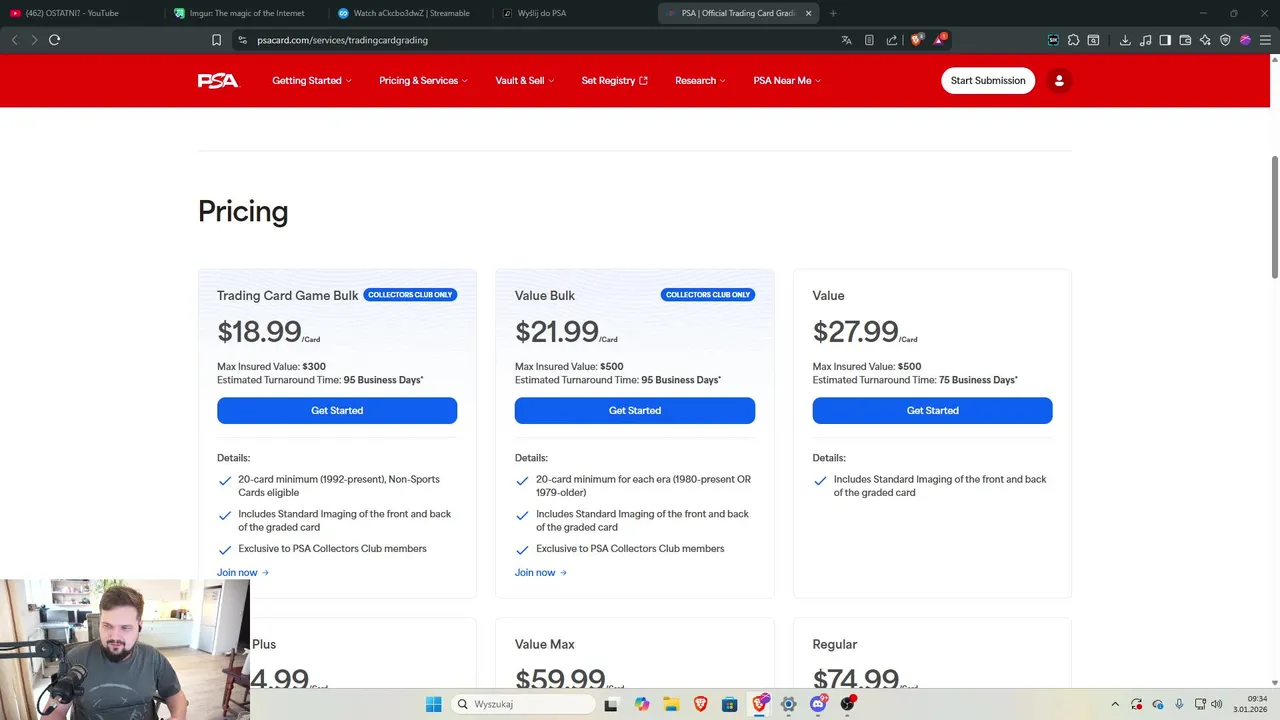This screenshot has width=1280, height=720.
Task: Click the $18.99 price text
Action: pyautogui.click(x=259, y=331)
